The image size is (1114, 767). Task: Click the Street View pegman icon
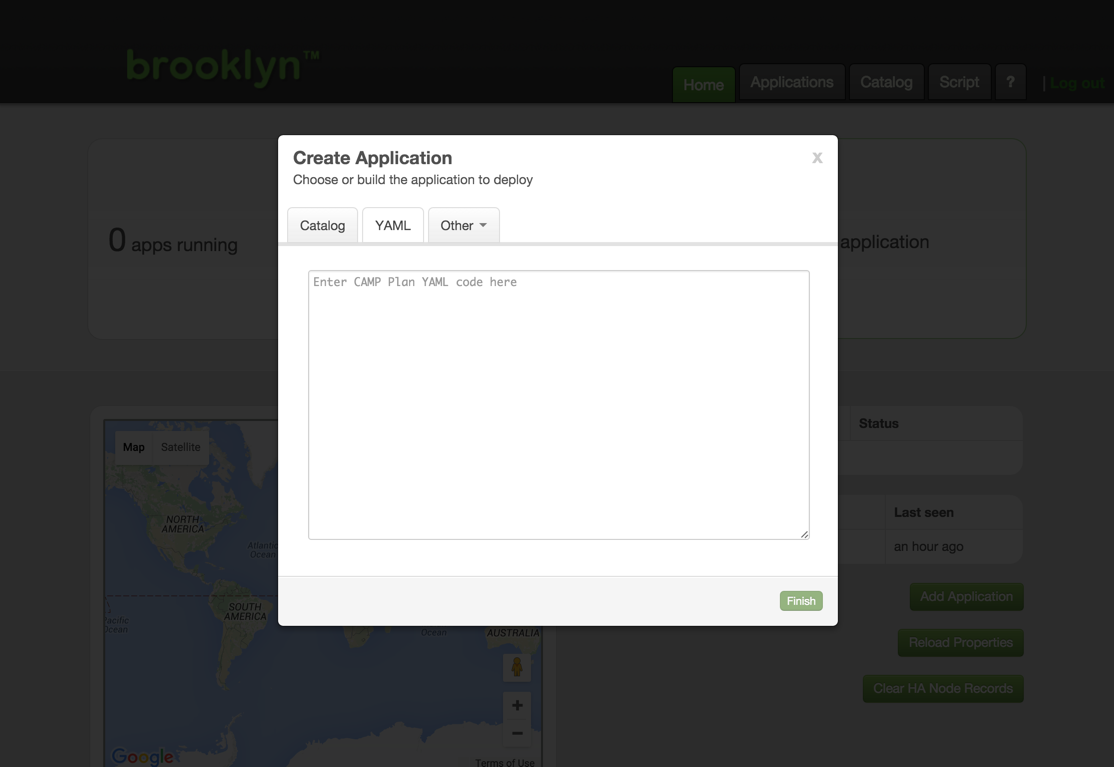coord(517,667)
